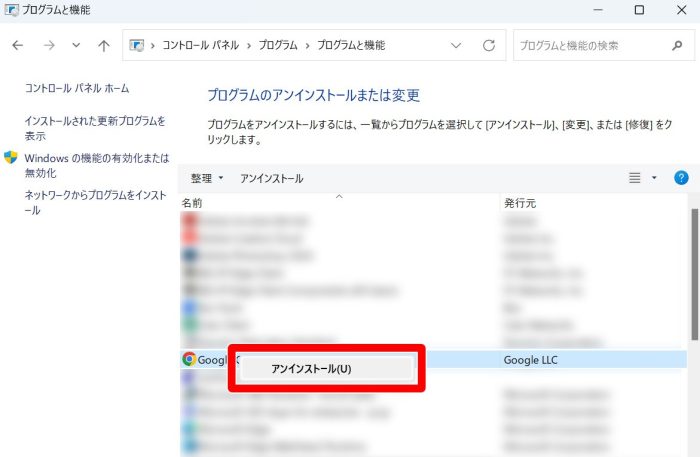The image size is (700, 457).
Task: Open コントロール パネル ホーム link
Action: click(x=77, y=88)
